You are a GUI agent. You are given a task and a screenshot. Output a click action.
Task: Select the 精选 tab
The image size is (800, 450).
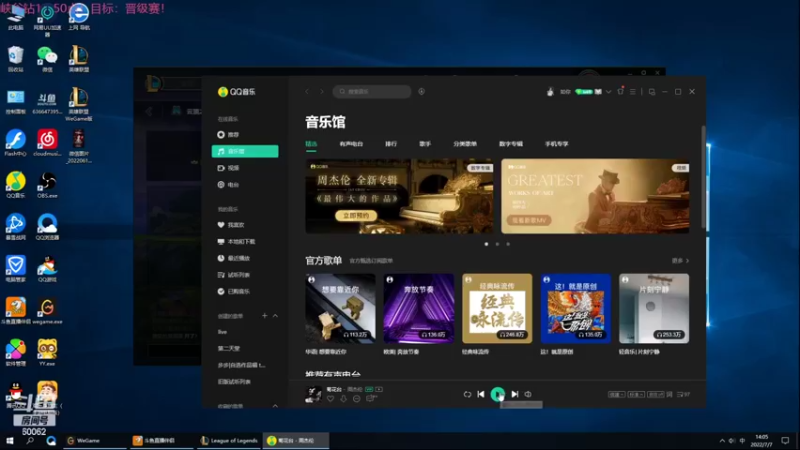pos(311,144)
